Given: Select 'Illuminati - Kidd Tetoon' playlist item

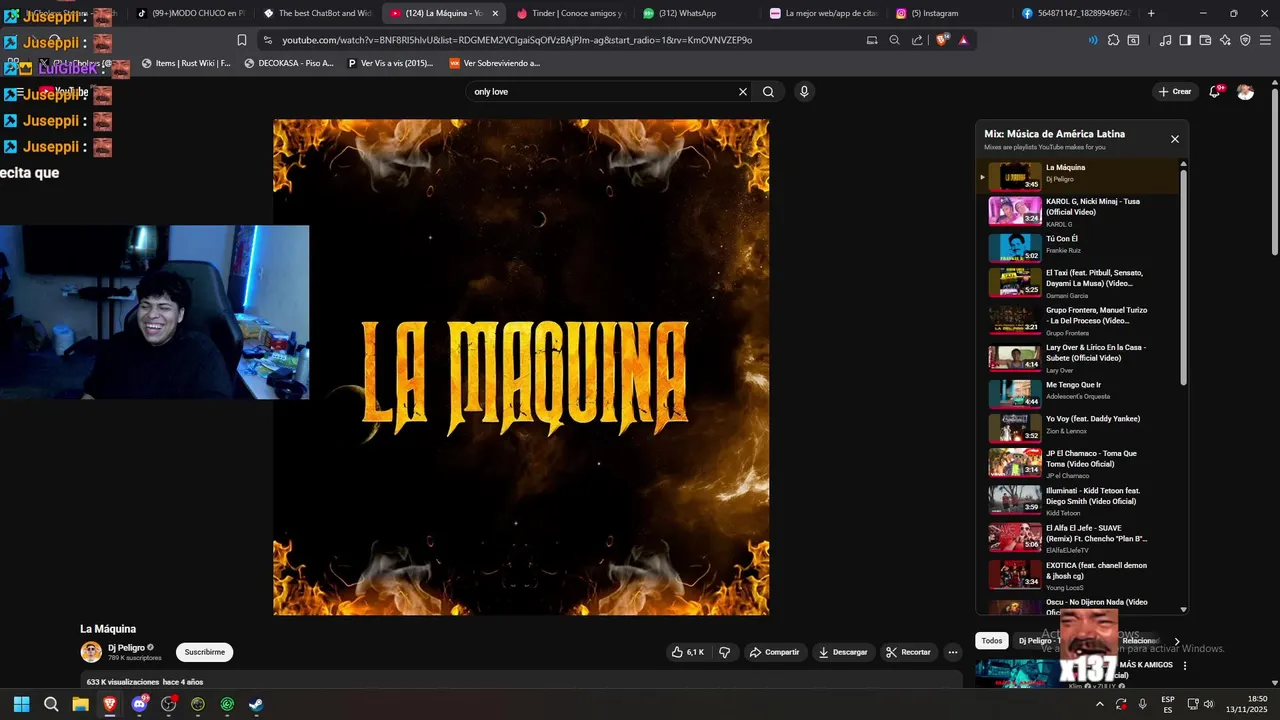Looking at the screenshot, I should (1078, 500).
